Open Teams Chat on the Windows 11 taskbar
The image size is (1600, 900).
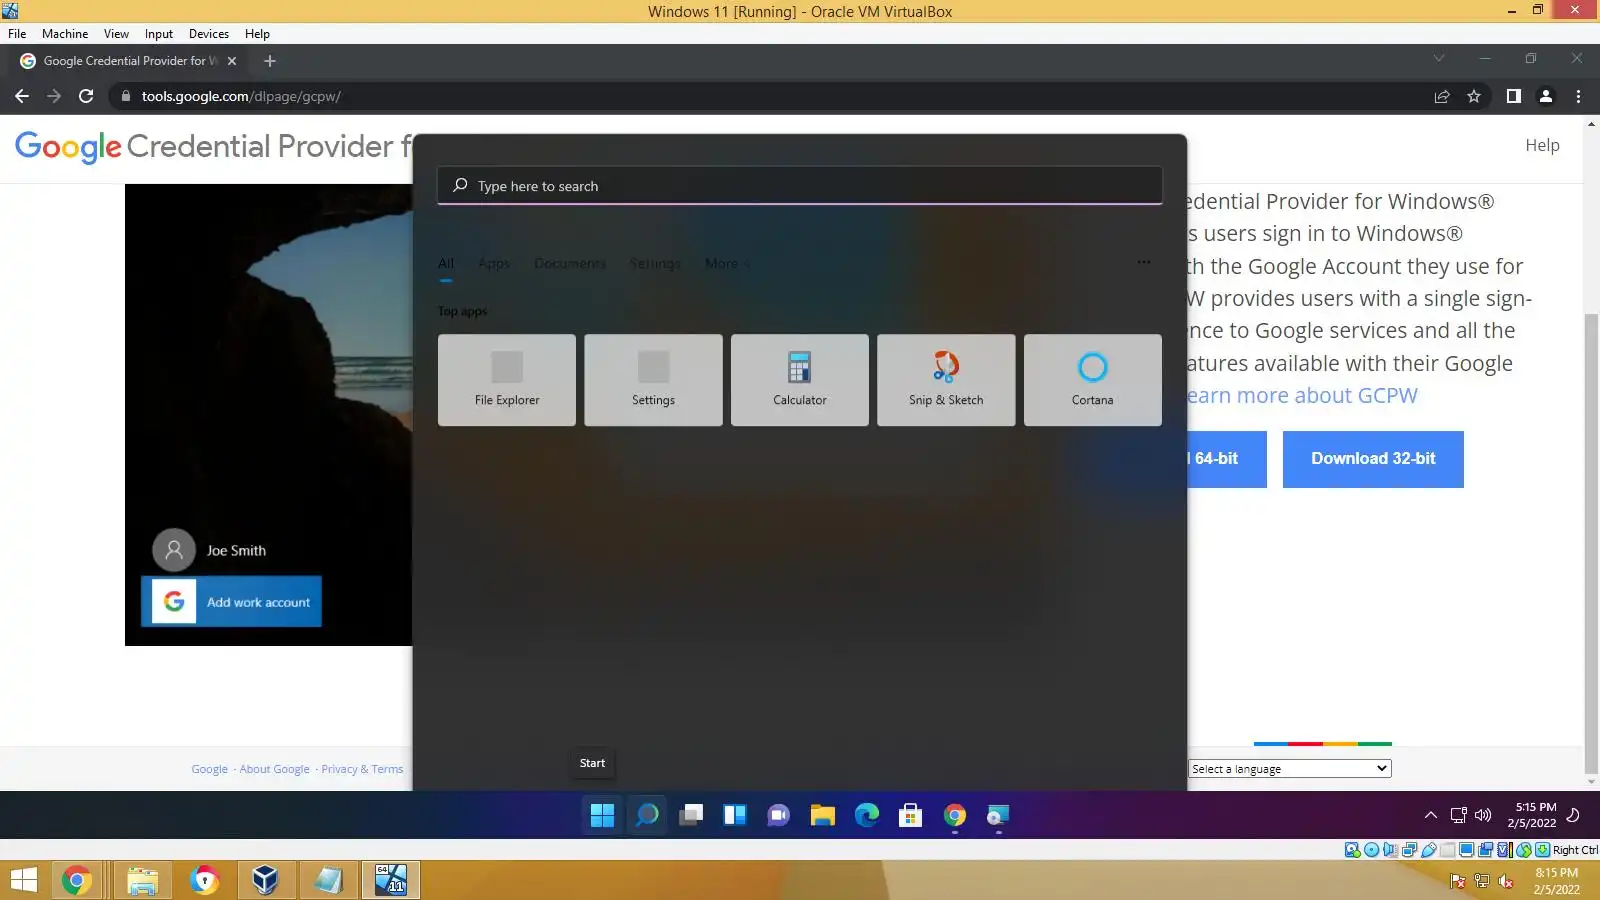click(x=779, y=816)
